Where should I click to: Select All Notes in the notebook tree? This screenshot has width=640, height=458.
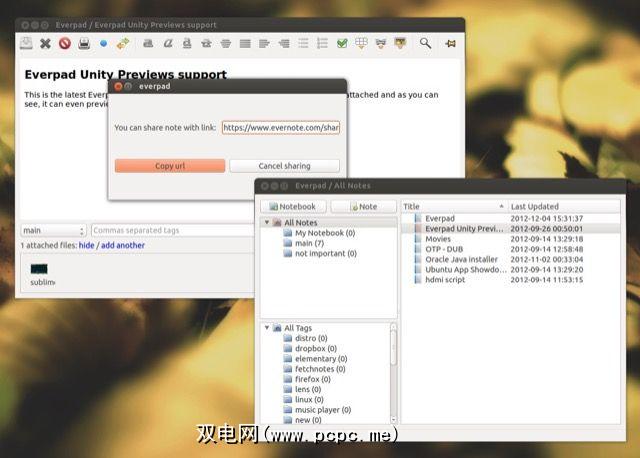point(300,222)
